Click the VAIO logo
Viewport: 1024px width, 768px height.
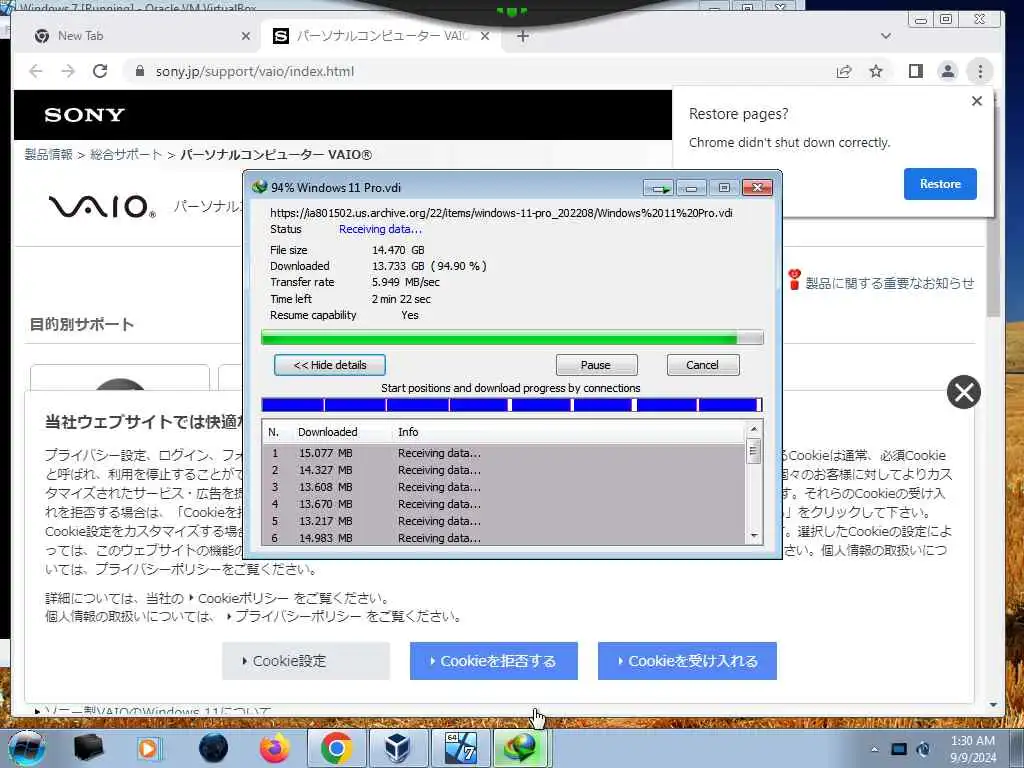tap(102, 206)
